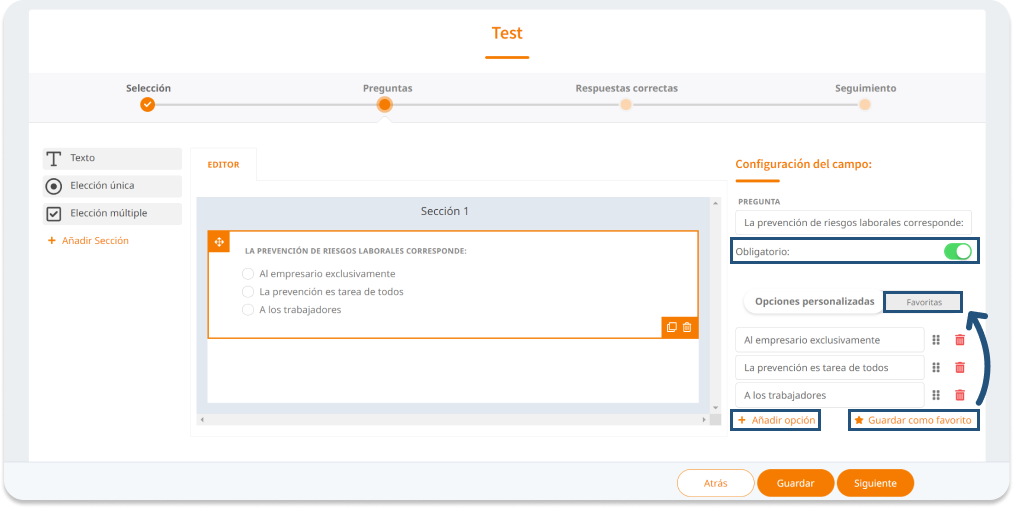1014x508 pixels.
Task: Open the Opciones personalizadas tab
Action: [814, 301]
